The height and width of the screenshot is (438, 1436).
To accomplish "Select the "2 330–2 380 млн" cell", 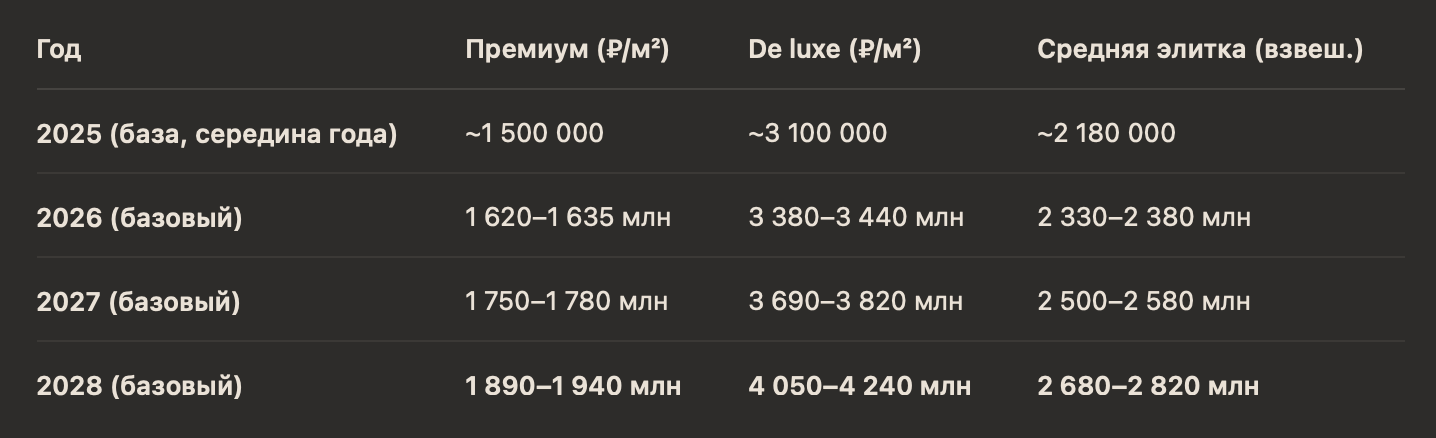I will (x=1144, y=218).
